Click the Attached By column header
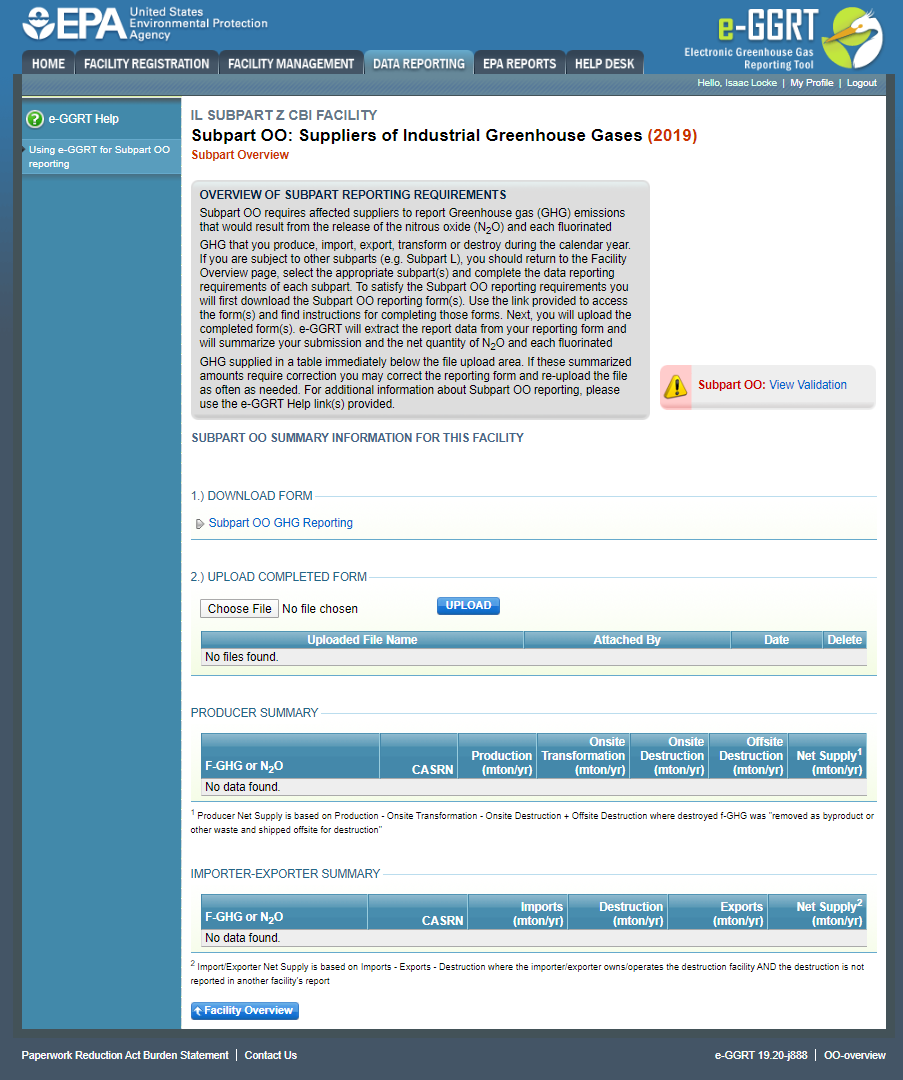 pos(627,640)
